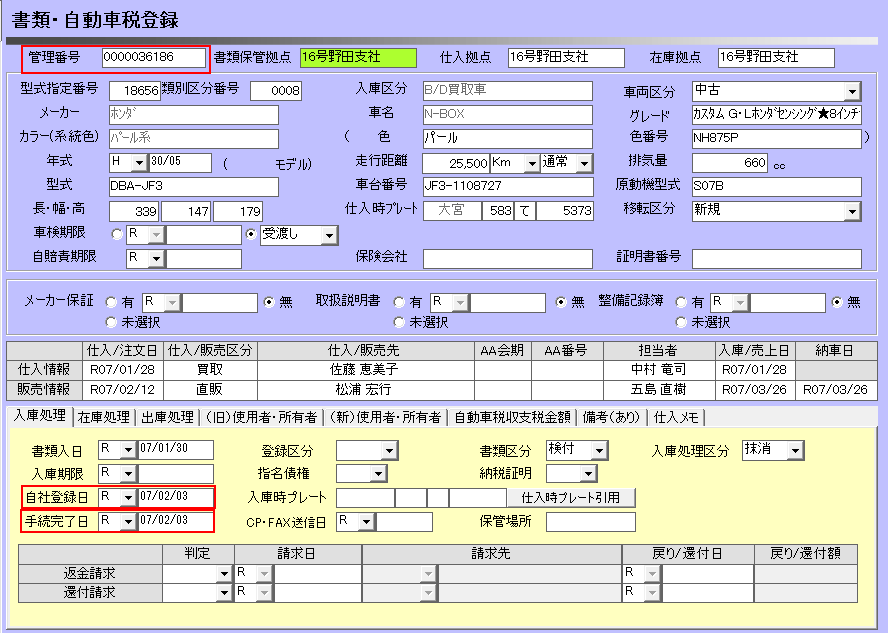
Task: Click the 仕入拠点 field
Action: (566, 58)
